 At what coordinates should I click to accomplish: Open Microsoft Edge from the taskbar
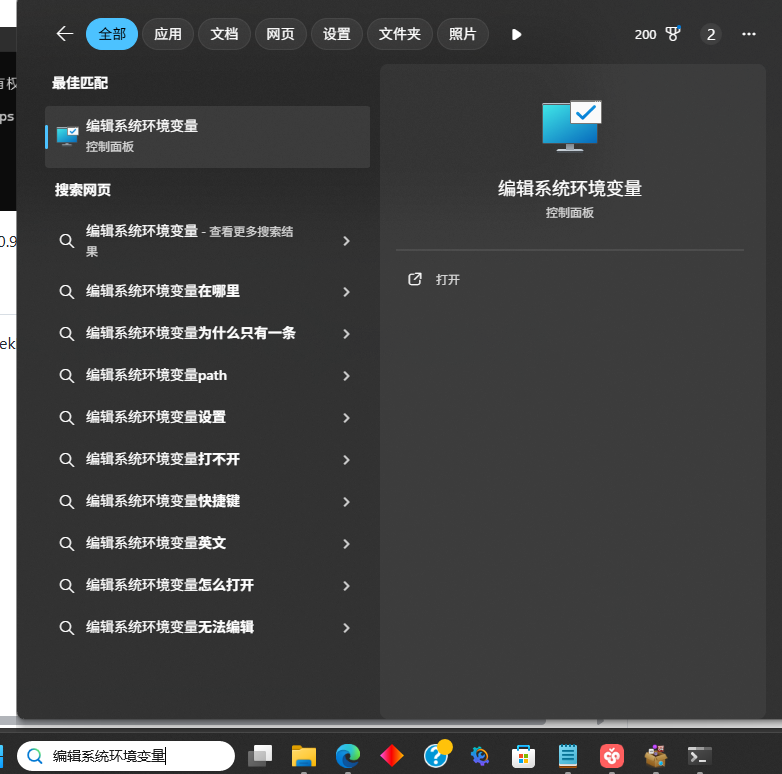coord(348,756)
